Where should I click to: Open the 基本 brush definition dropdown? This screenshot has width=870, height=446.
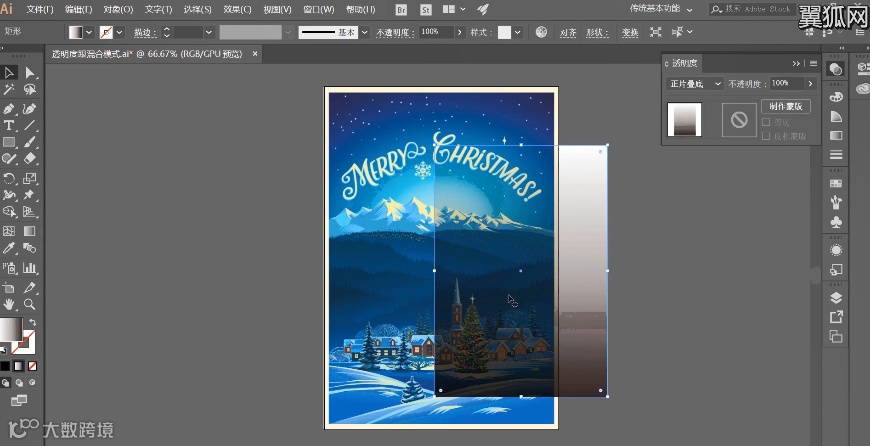point(365,32)
